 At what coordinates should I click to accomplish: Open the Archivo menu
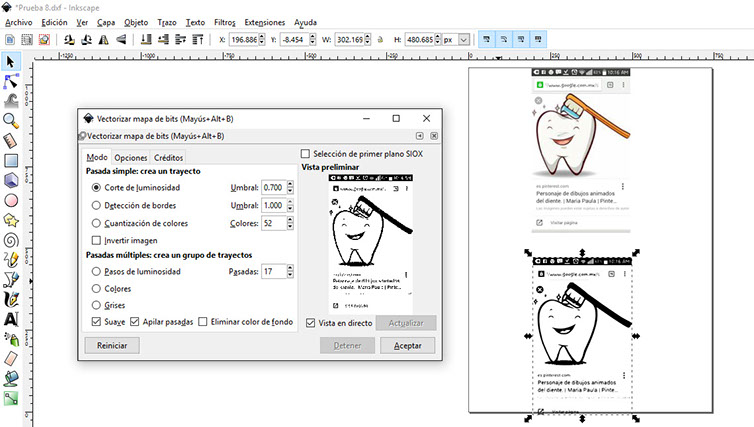(19, 22)
